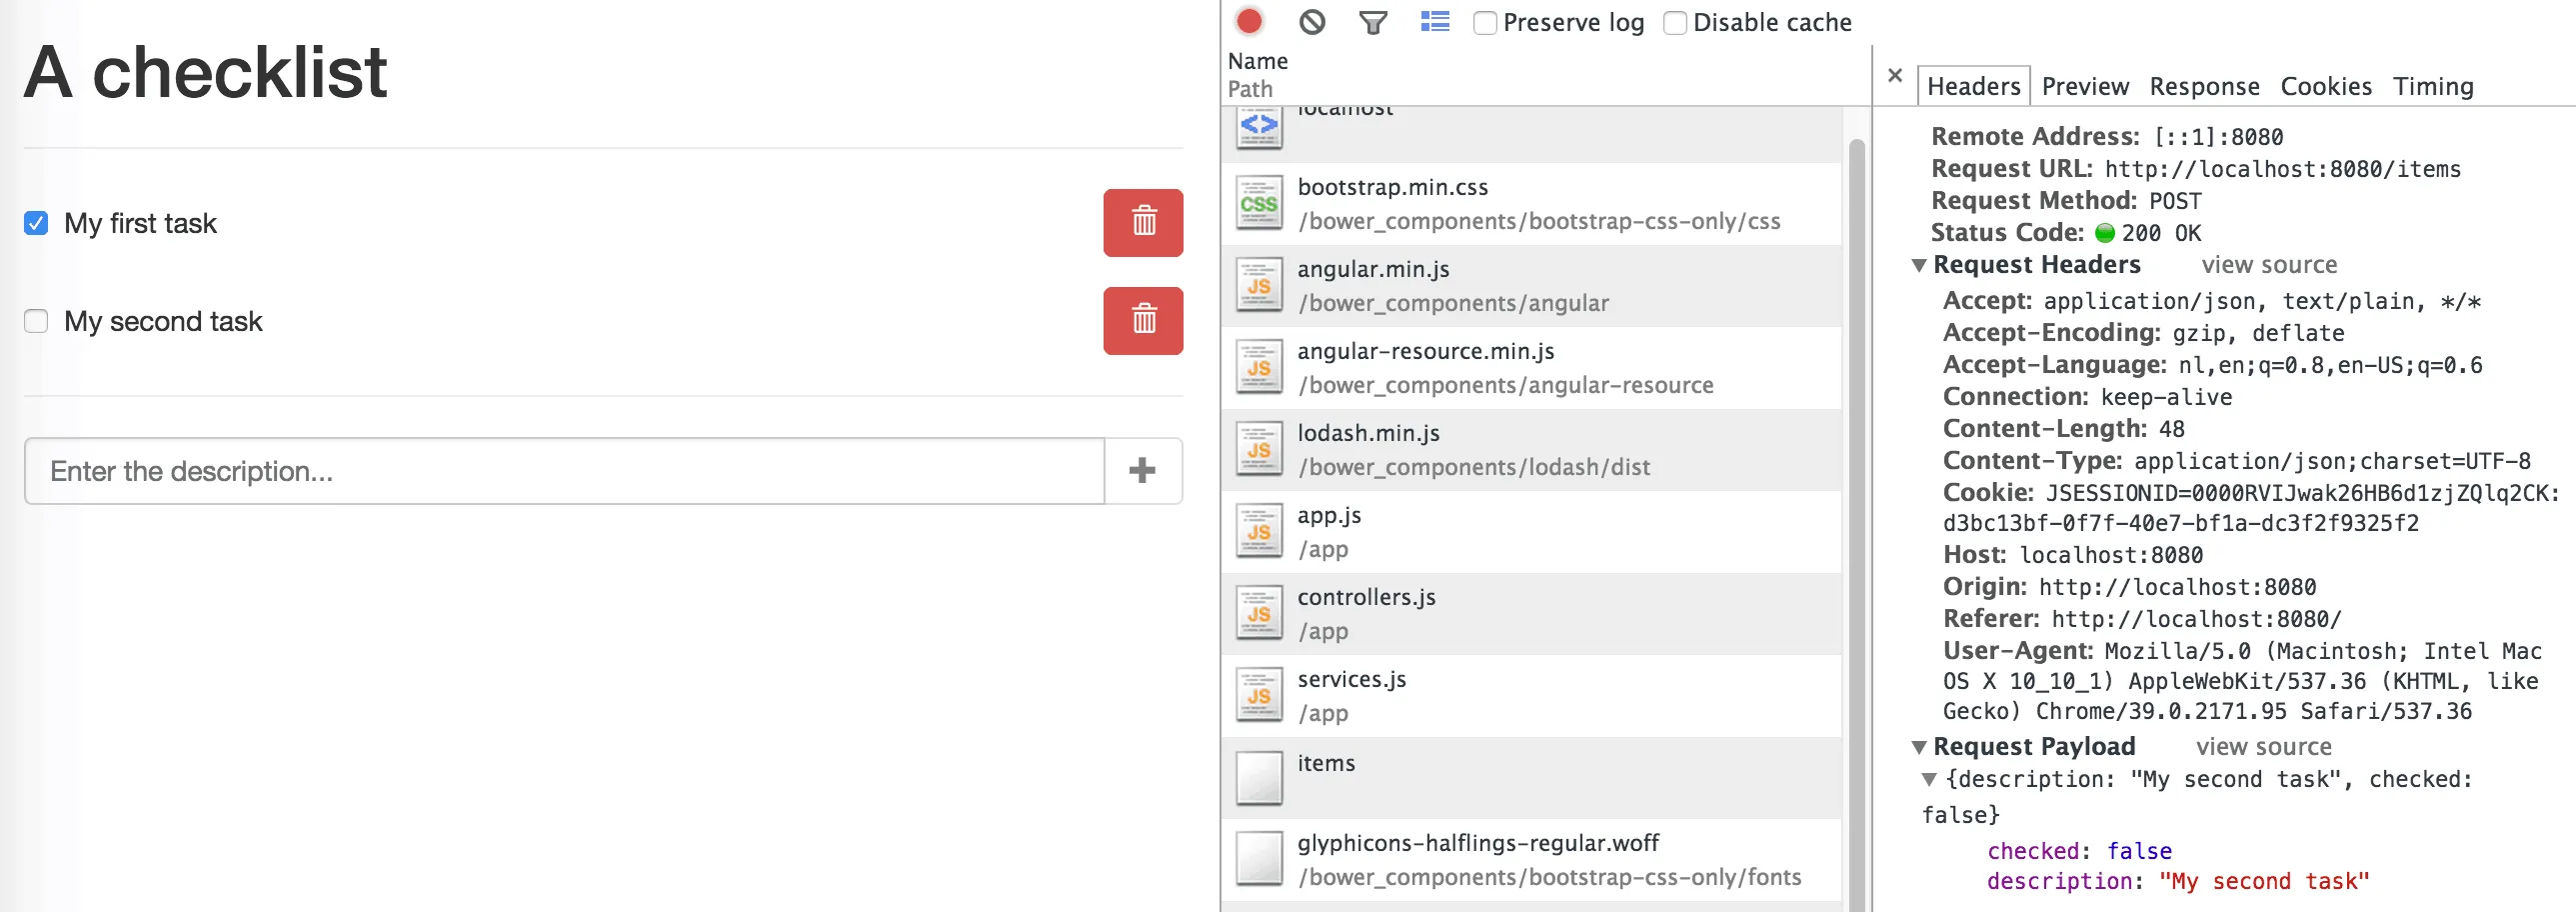Click the plus button to add item
This screenshot has width=2576, height=912.
(x=1142, y=471)
